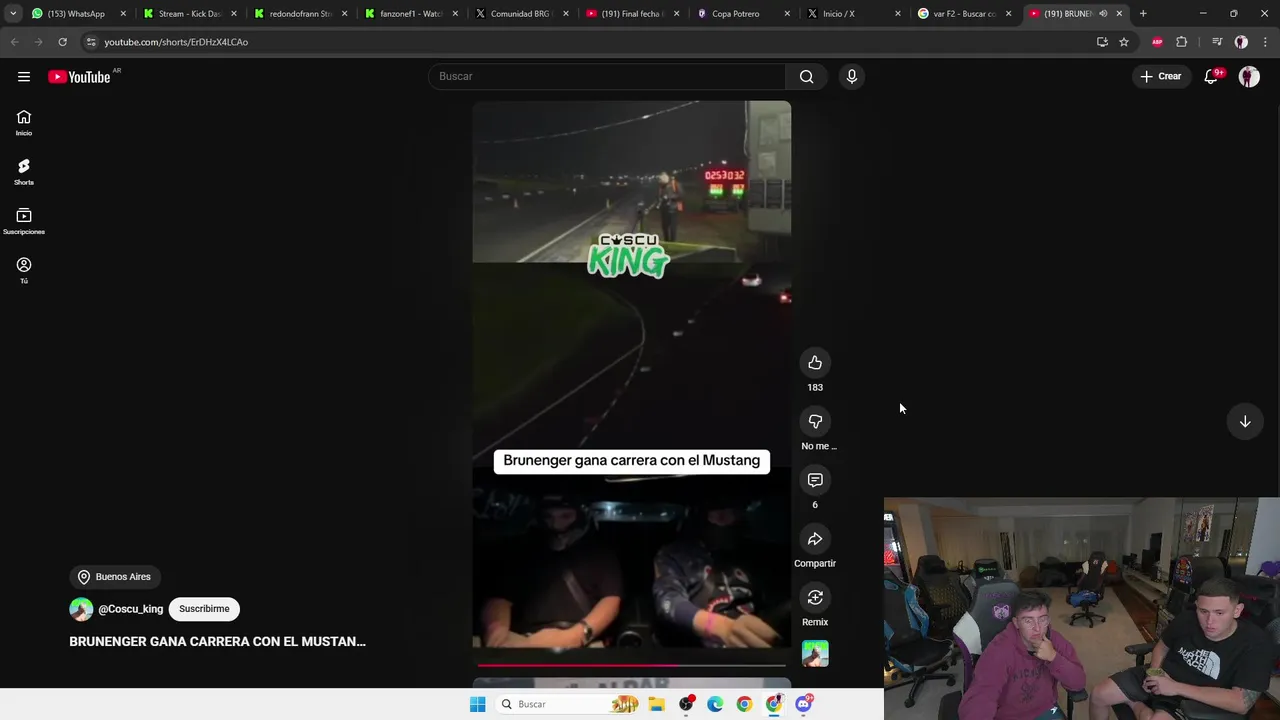Click the Crear button
Image resolution: width=1280 pixels, height=720 pixels.
pyautogui.click(x=1161, y=77)
